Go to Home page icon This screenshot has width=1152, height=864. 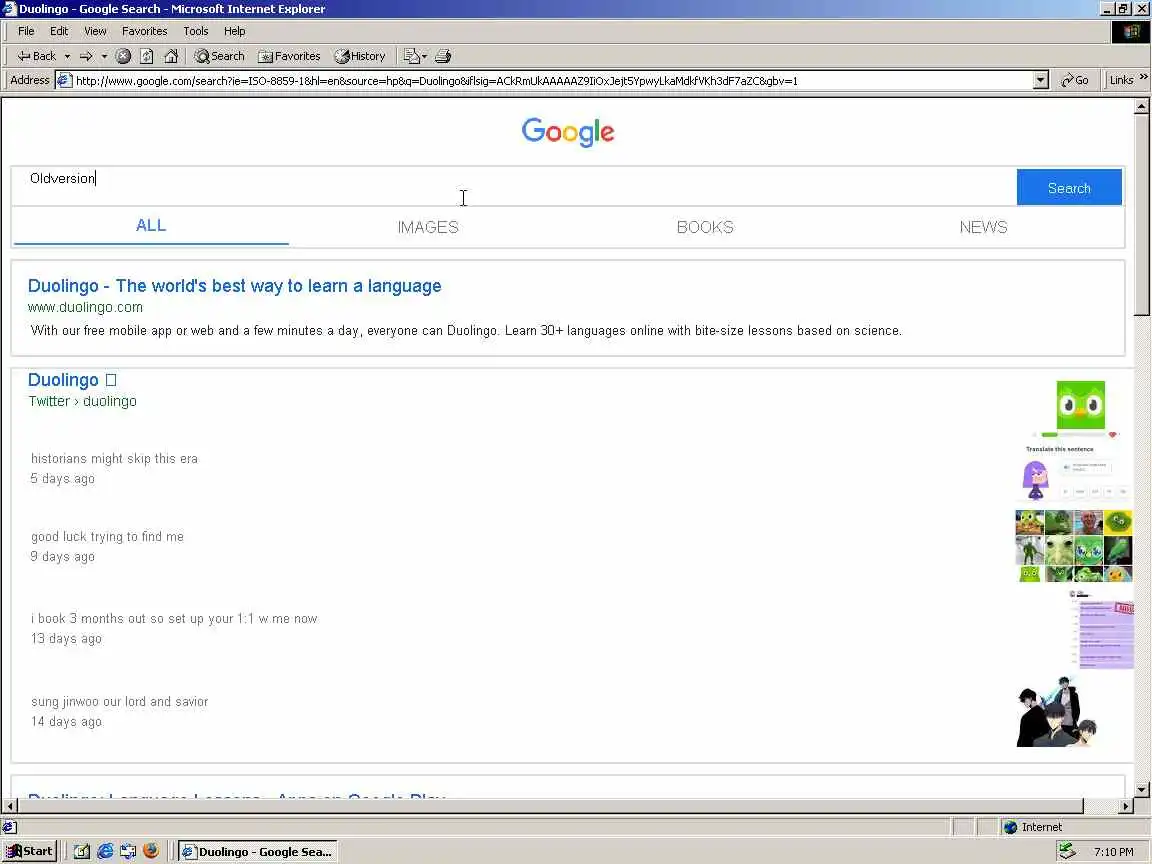[x=171, y=56]
